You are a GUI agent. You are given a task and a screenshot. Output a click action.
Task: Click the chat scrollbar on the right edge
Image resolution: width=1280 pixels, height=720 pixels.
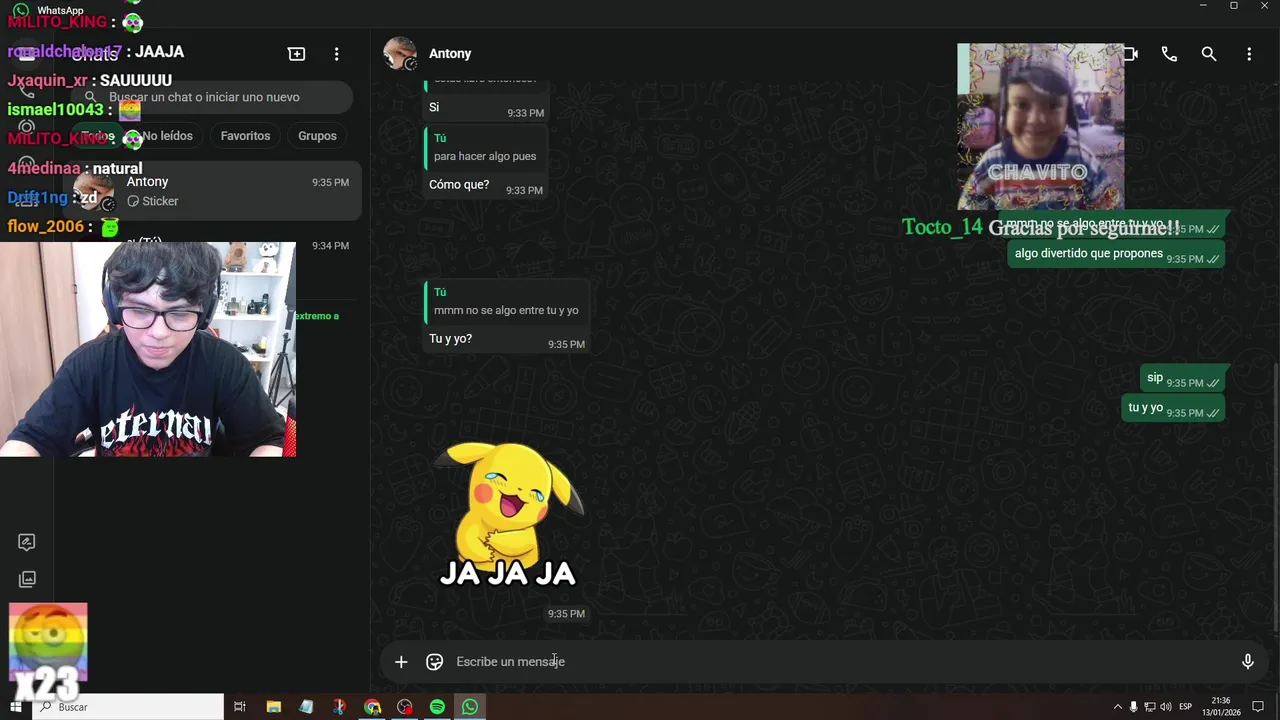tap(1276, 495)
